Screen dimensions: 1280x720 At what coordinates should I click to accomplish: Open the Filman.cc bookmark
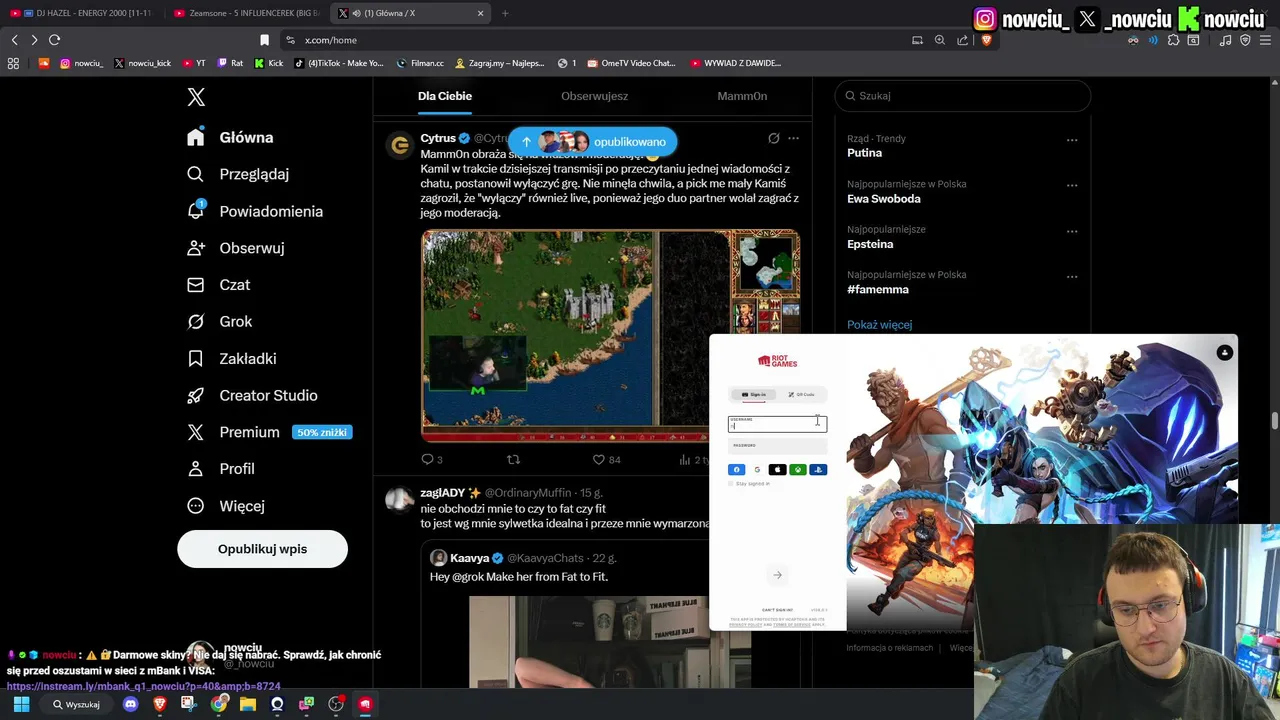coord(420,63)
